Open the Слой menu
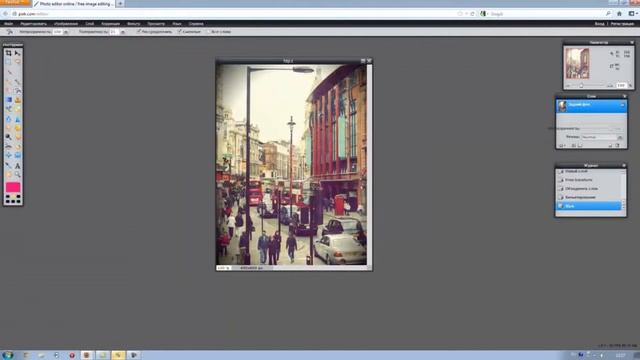The image size is (640, 360). pos(90,24)
